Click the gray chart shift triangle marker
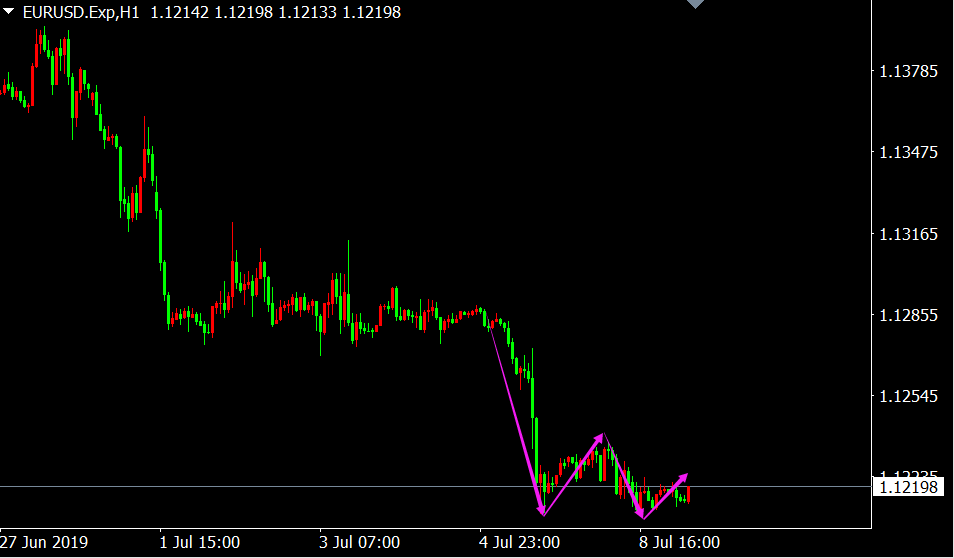This screenshot has height=558, width=954. coord(694,5)
